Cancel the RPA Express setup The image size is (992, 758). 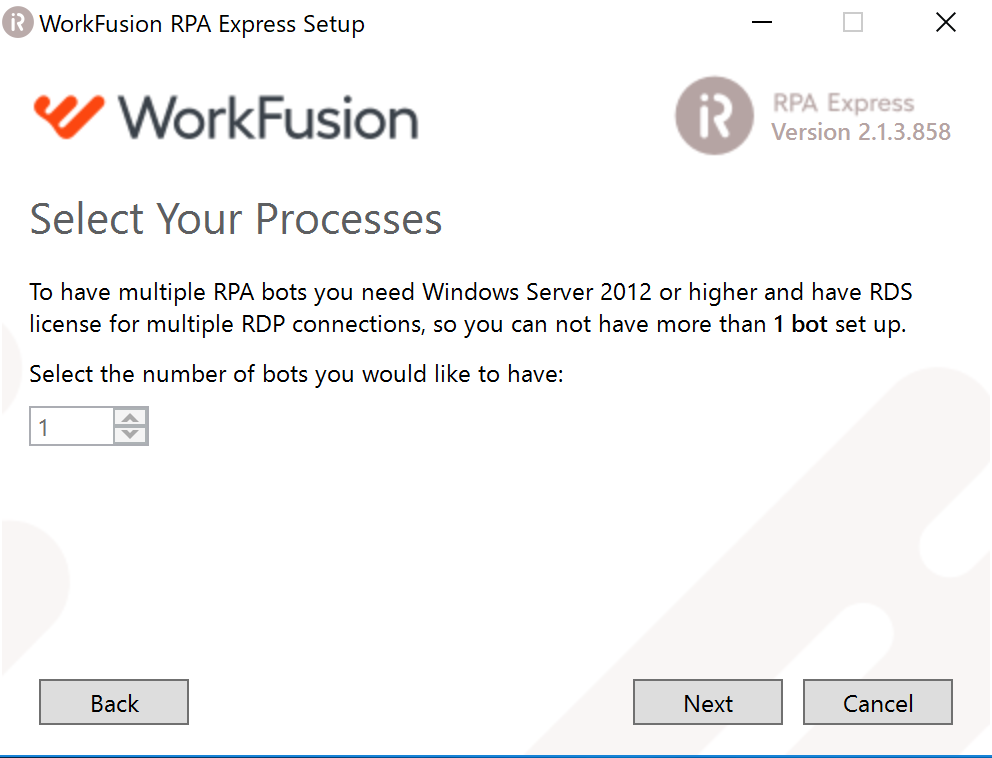point(877,701)
